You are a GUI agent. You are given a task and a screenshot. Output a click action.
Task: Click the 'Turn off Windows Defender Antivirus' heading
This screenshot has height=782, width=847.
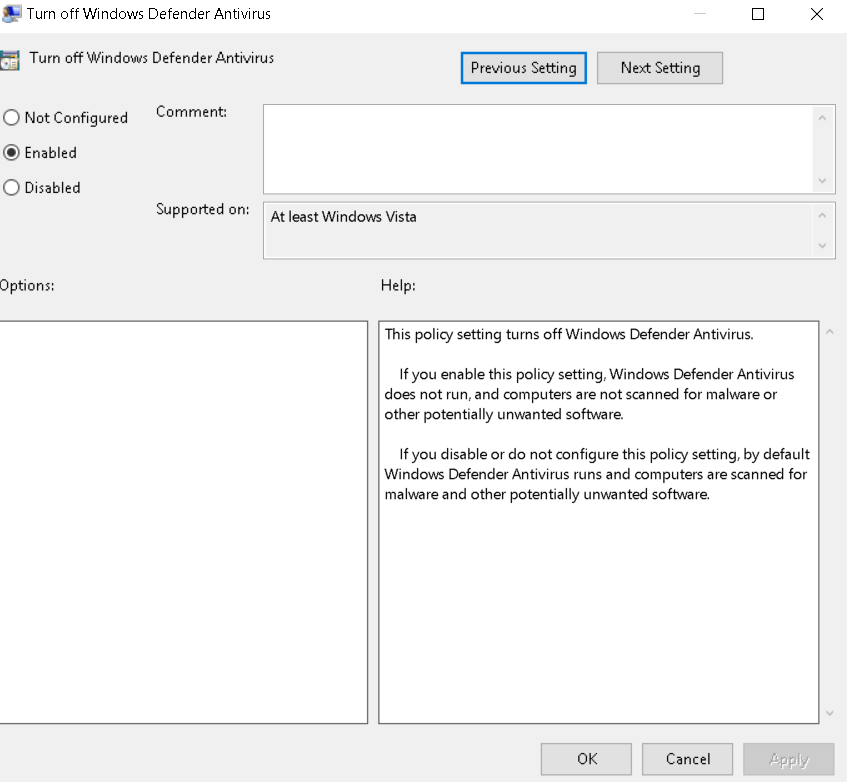pos(152,58)
